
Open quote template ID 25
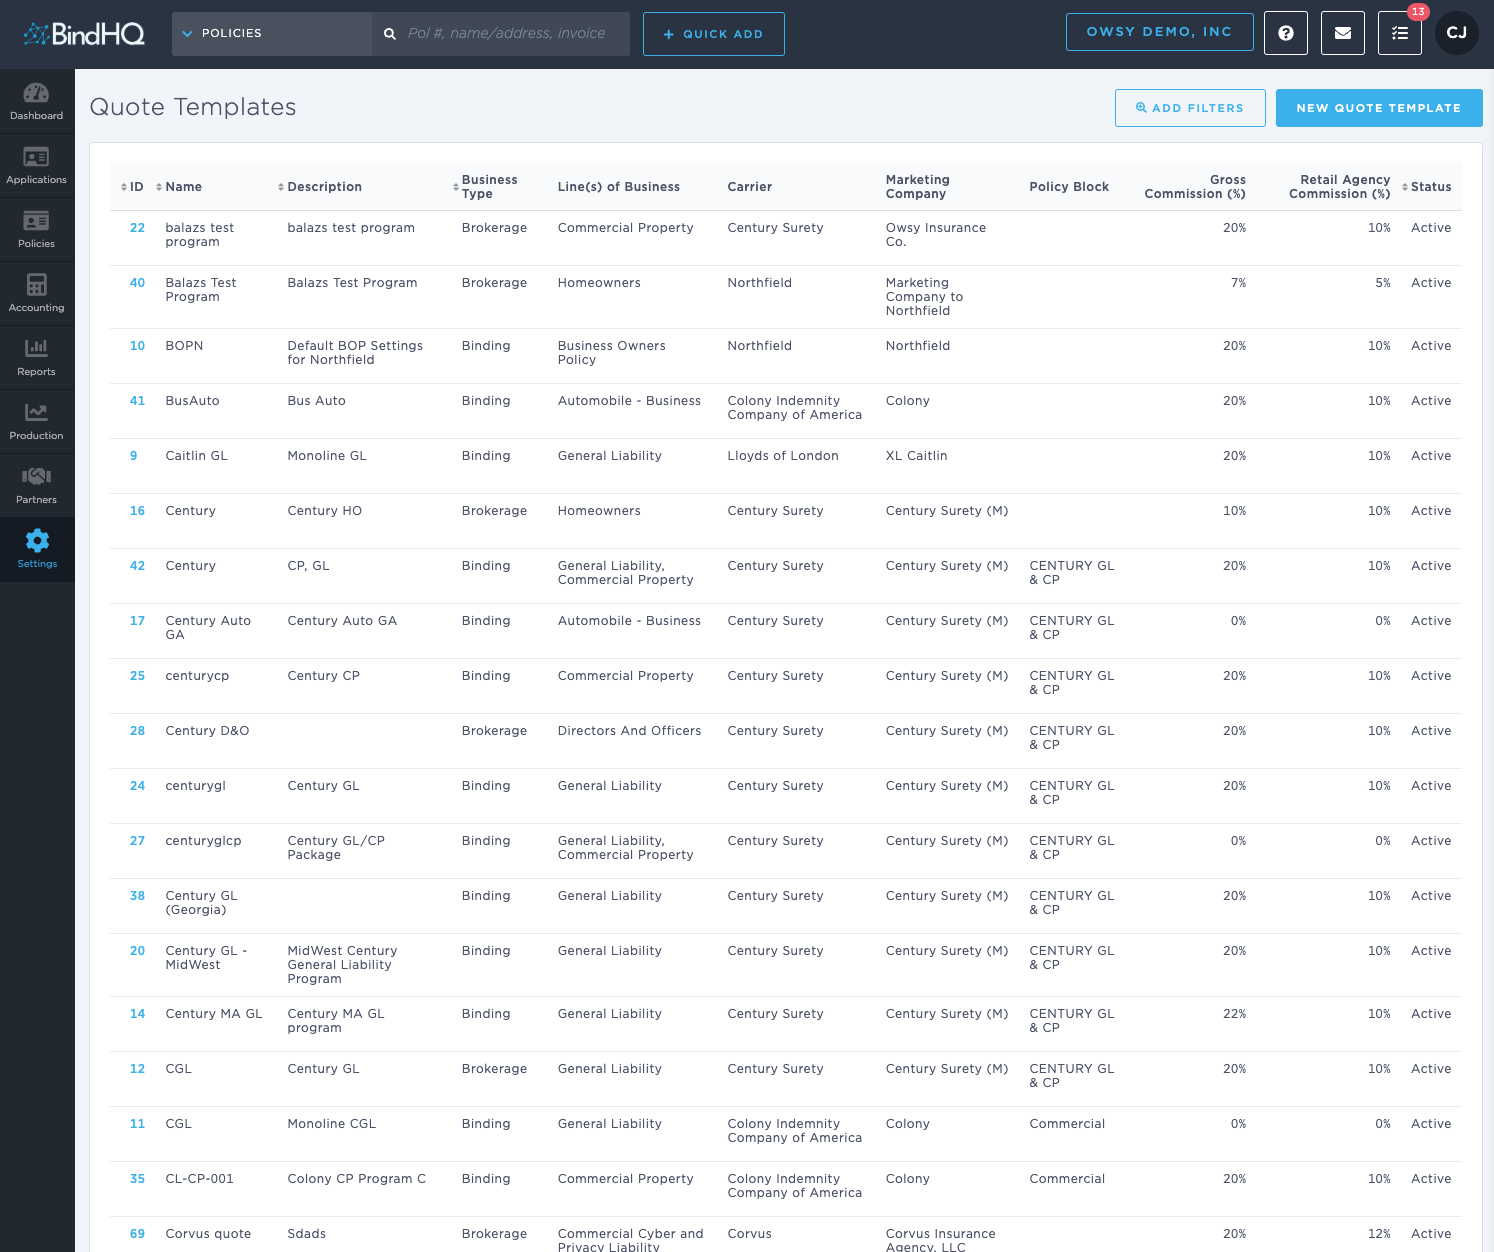[x=138, y=676]
